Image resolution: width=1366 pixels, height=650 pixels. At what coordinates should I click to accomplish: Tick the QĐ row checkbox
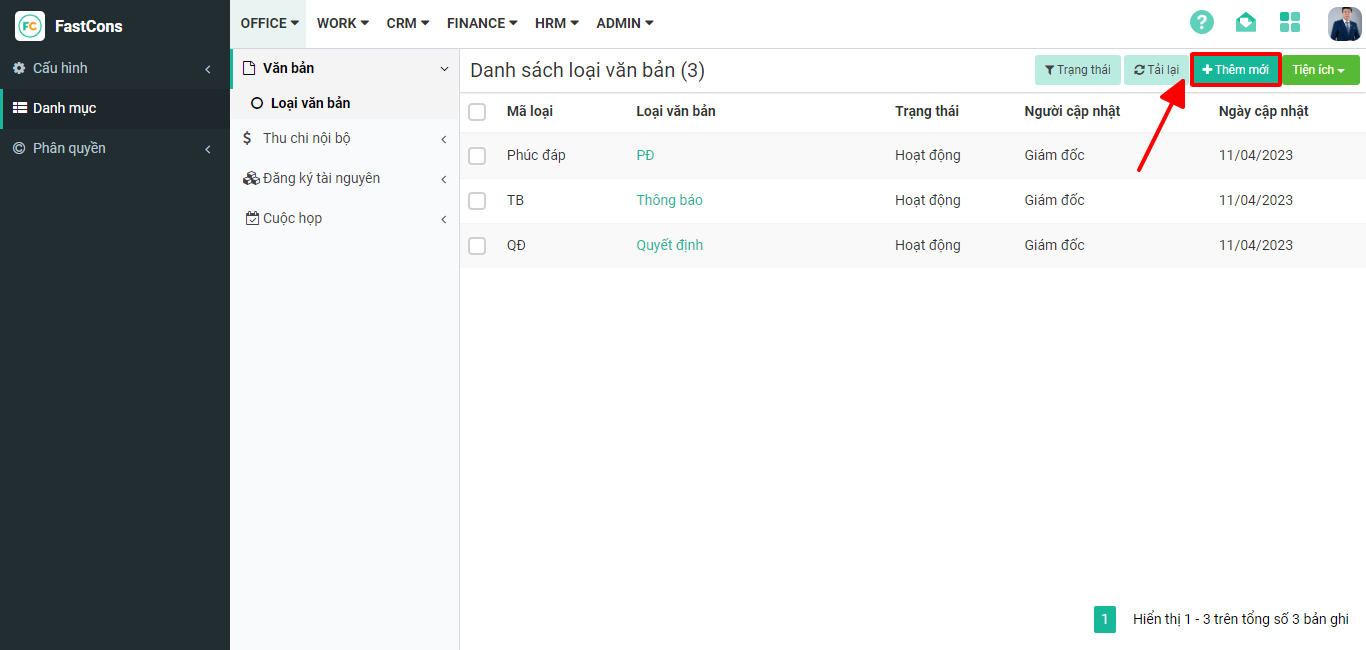(477, 246)
